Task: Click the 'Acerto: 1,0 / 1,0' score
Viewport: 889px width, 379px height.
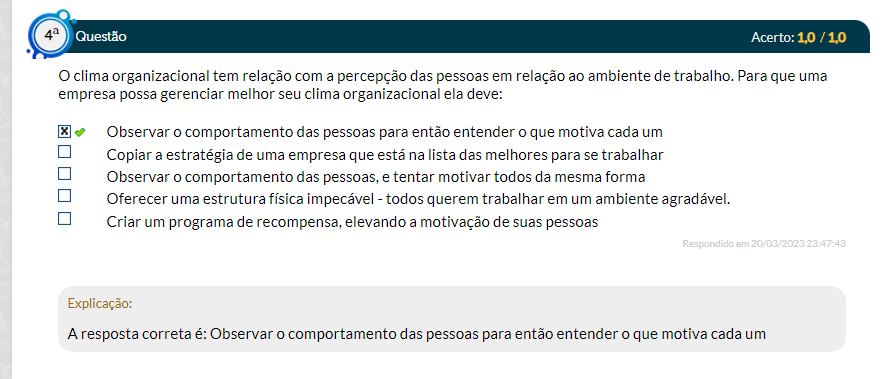Action: tap(798, 37)
